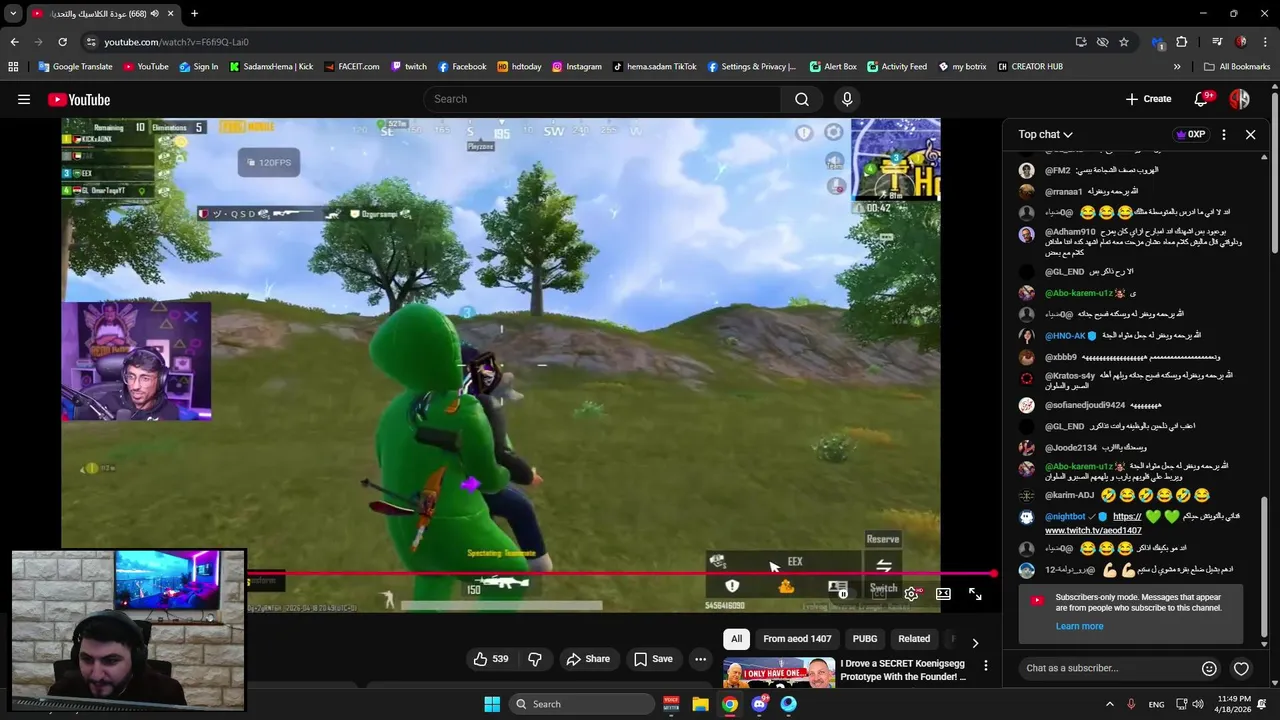Open YouTube notifications bell
The image size is (1280, 720).
click(x=1203, y=99)
